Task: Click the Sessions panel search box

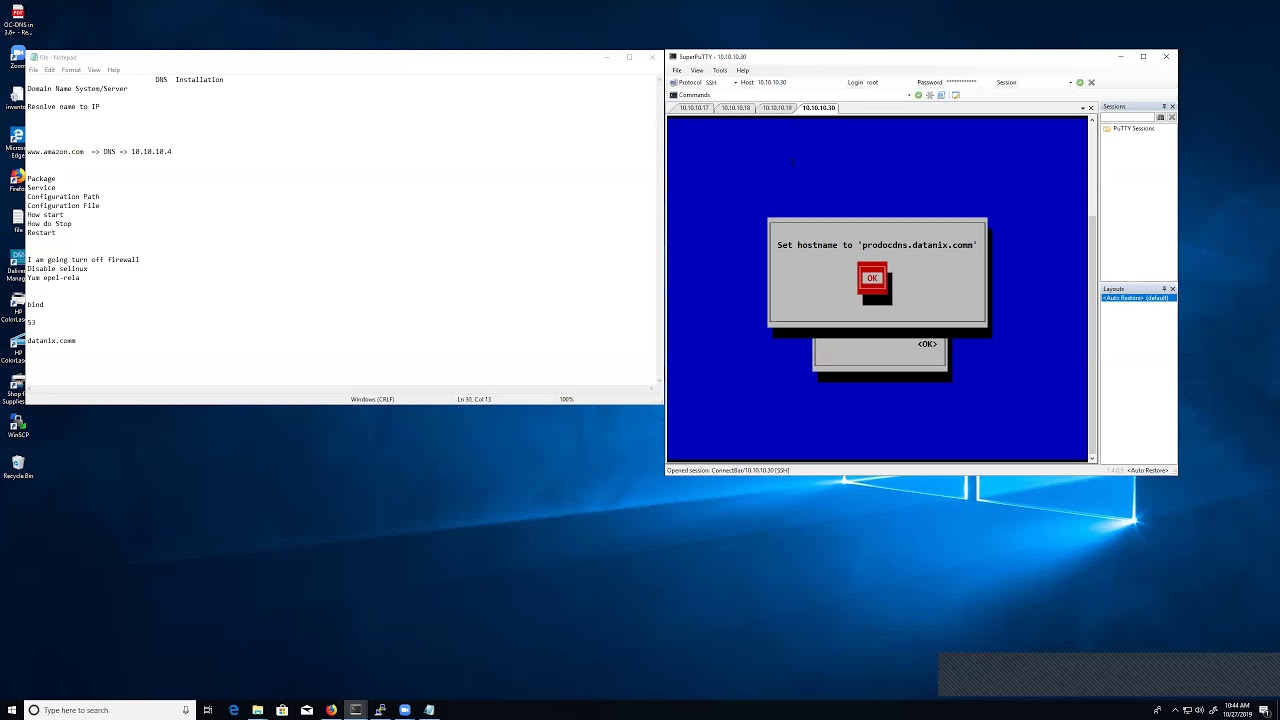Action: (1129, 117)
